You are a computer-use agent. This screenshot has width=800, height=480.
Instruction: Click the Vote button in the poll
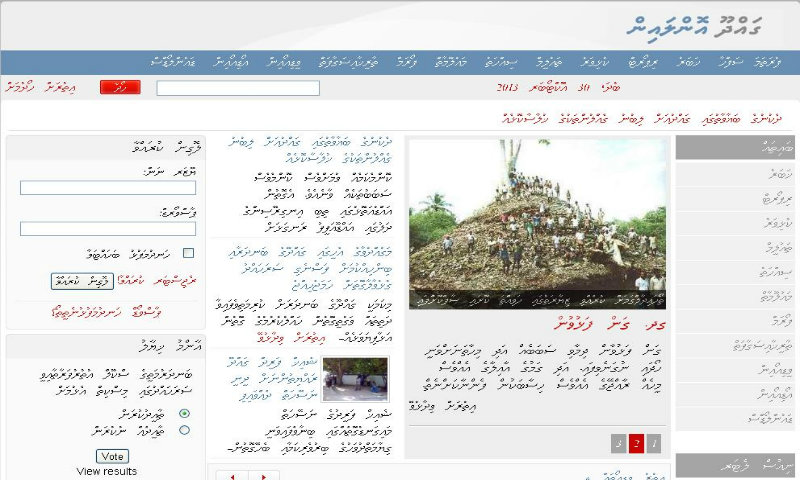pyautogui.click(x=112, y=456)
